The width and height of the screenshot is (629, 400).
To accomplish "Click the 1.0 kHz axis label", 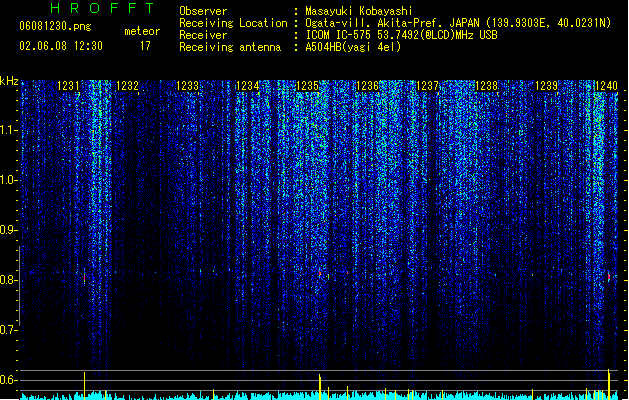I will pyautogui.click(x=8, y=180).
